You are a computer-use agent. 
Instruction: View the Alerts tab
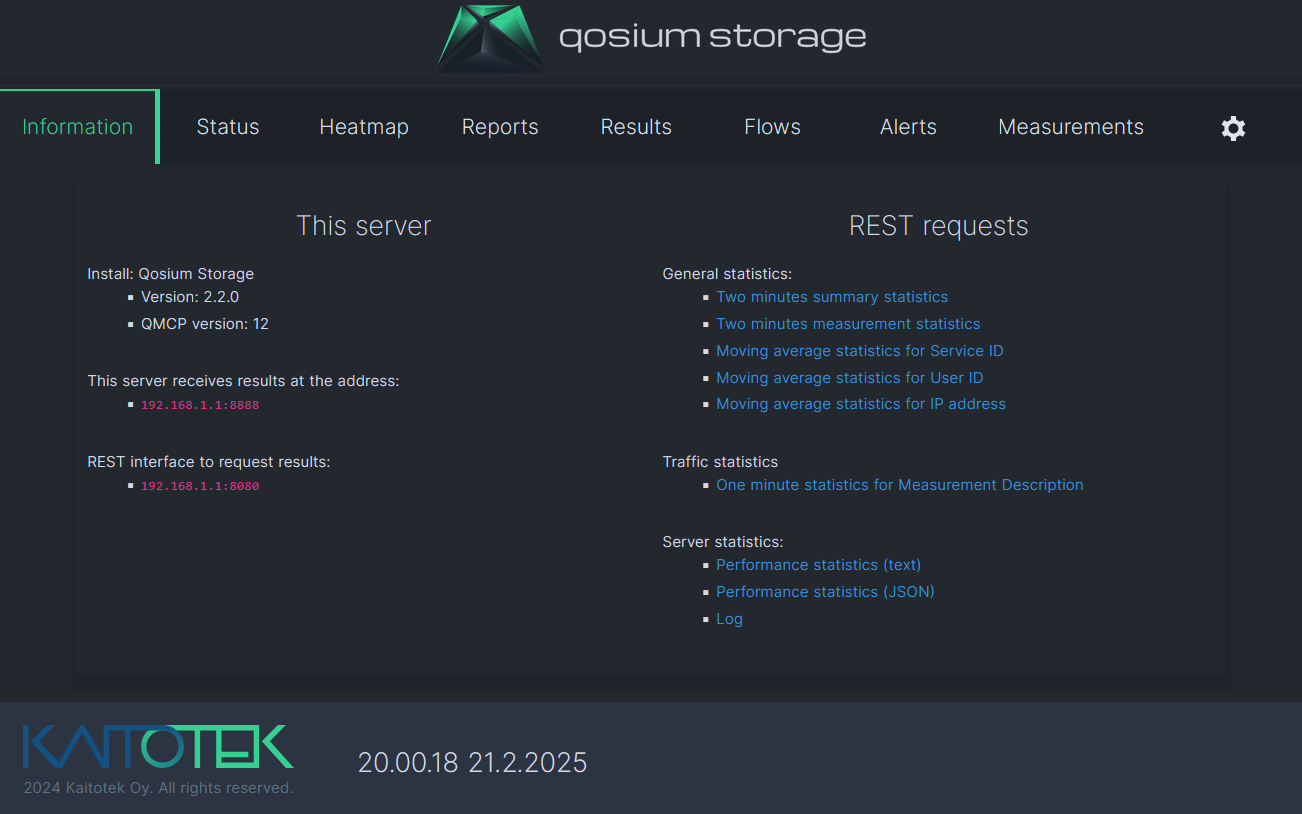point(908,127)
